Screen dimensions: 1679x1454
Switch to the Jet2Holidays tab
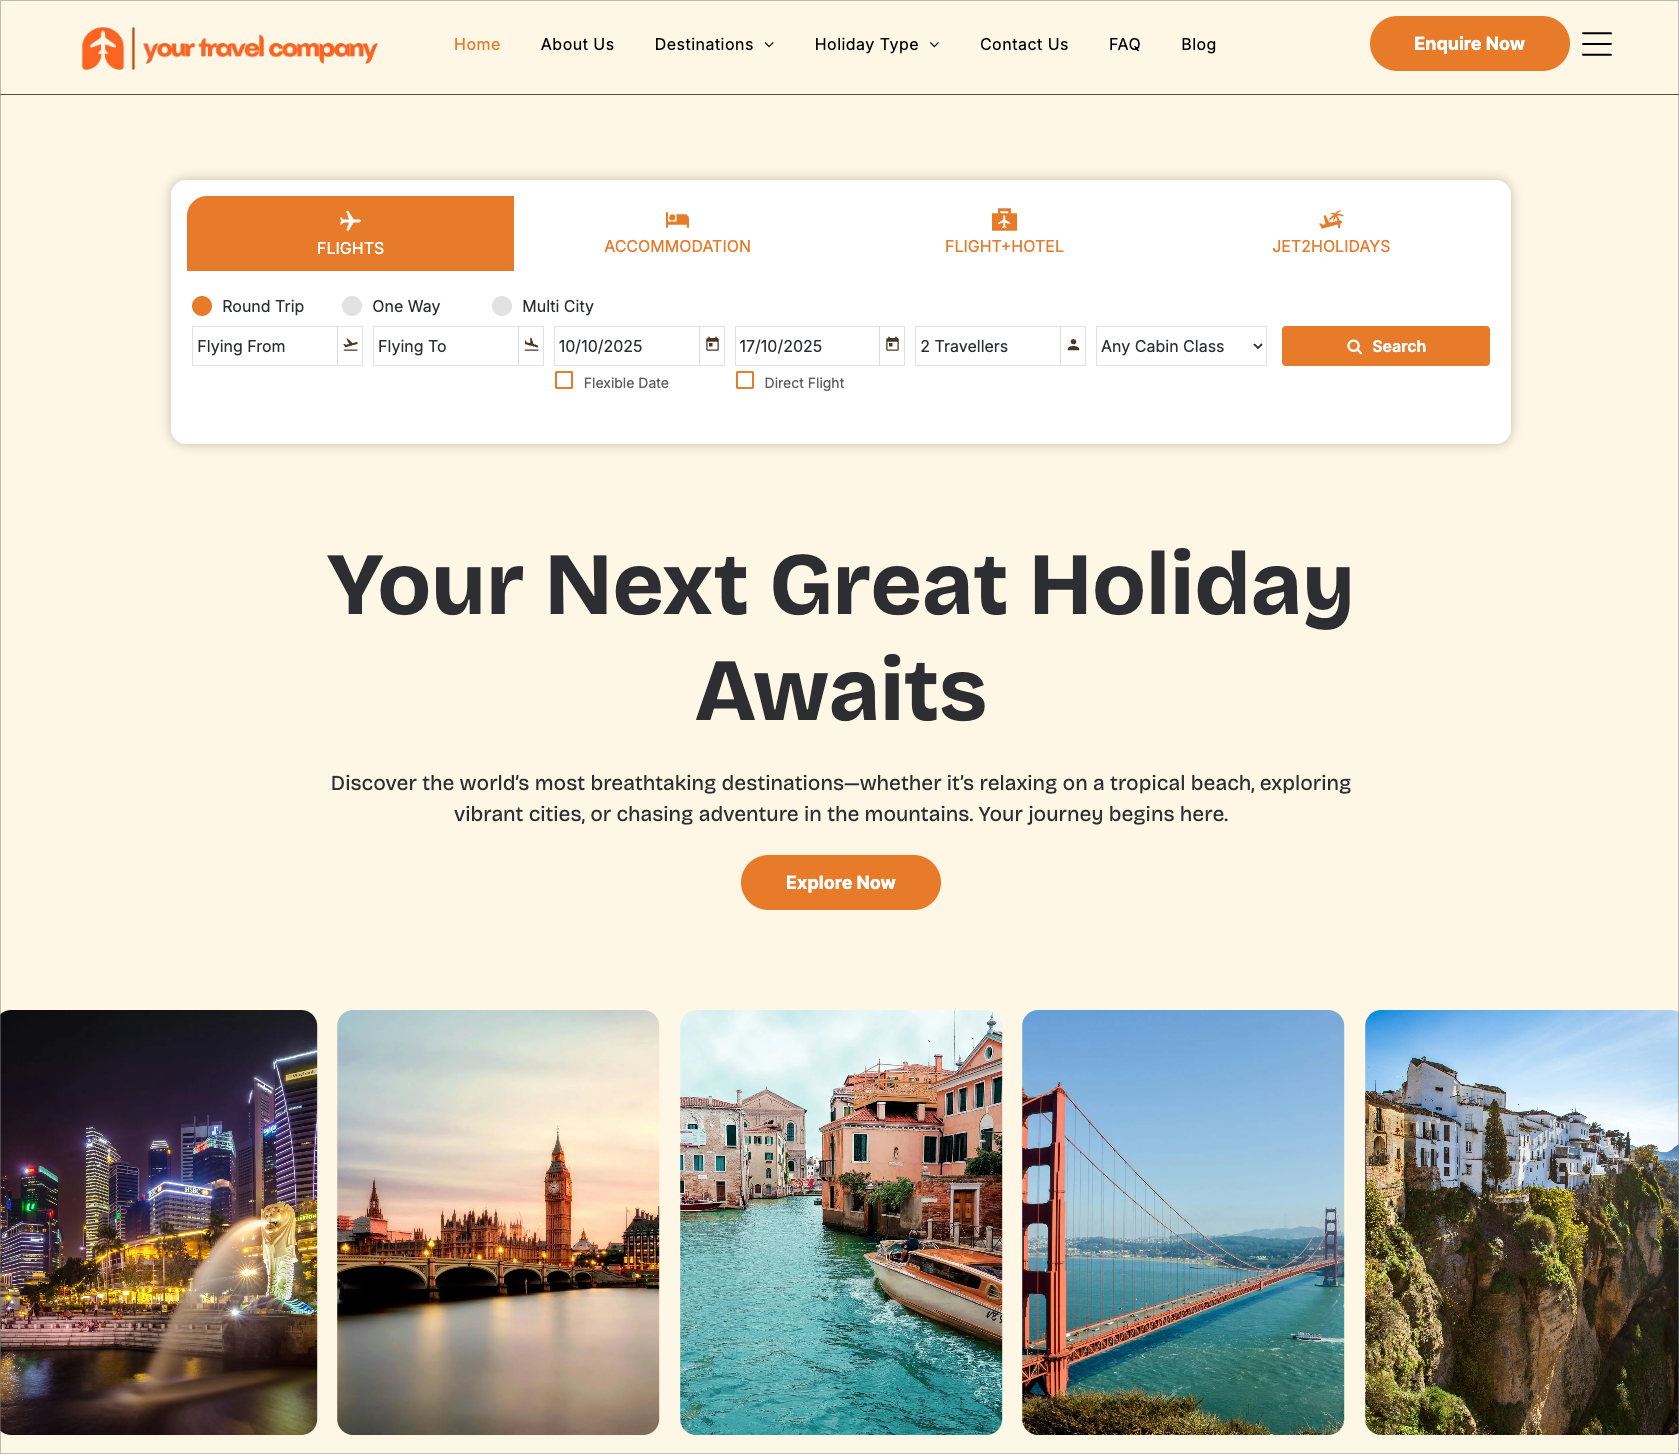click(x=1331, y=233)
